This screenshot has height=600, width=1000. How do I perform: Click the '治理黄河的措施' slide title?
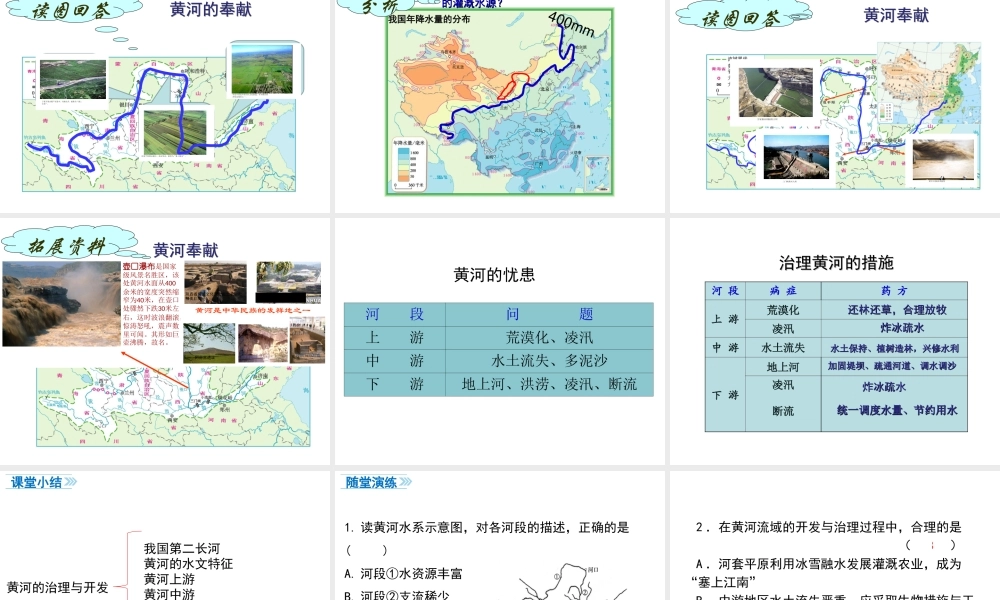pyautogui.click(x=836, y=263)
